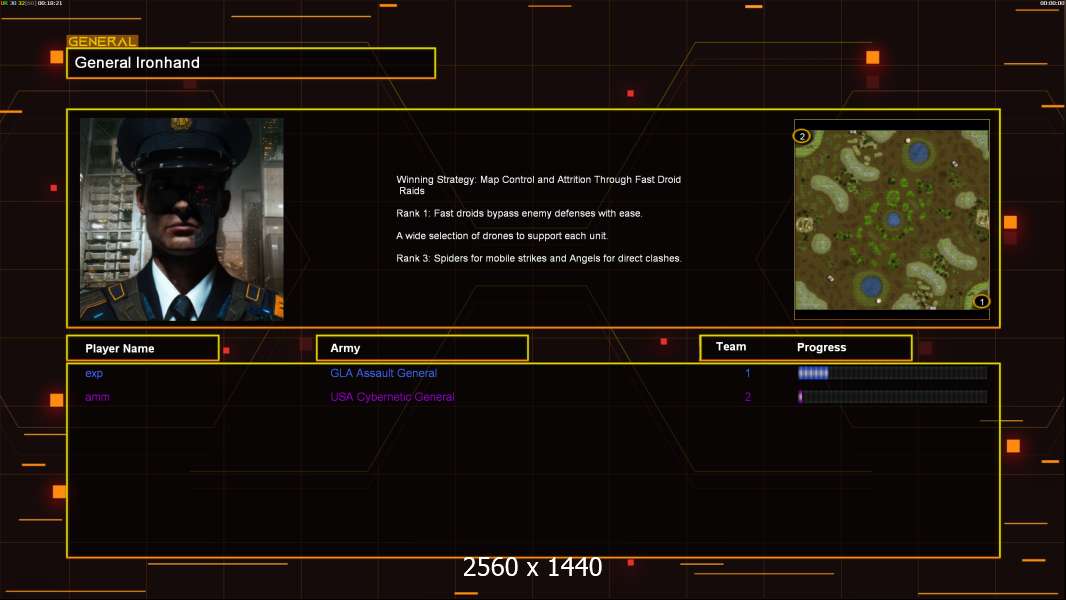Click the 2560 x 1440 resolution text
This screenshot has width=1066, height=600.
[532, 567]
